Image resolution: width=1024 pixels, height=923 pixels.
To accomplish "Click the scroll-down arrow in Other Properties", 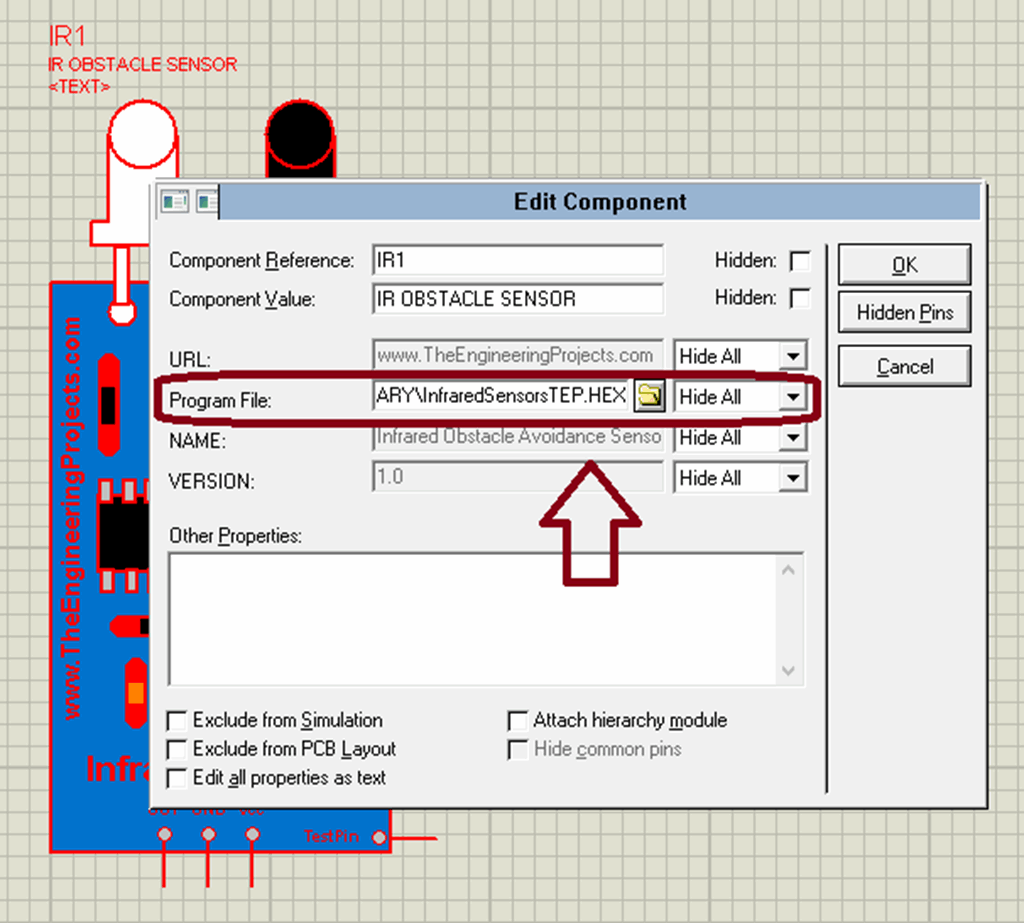I will point(789,670).
